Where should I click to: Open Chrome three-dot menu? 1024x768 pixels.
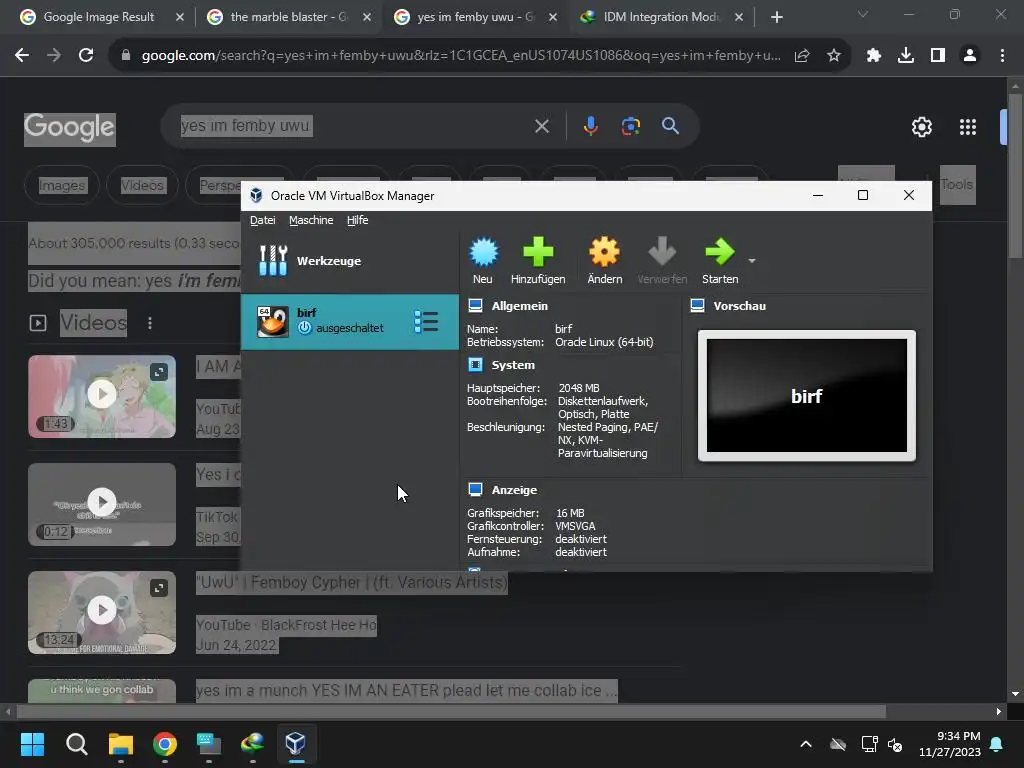click(x=1002, y=56)
